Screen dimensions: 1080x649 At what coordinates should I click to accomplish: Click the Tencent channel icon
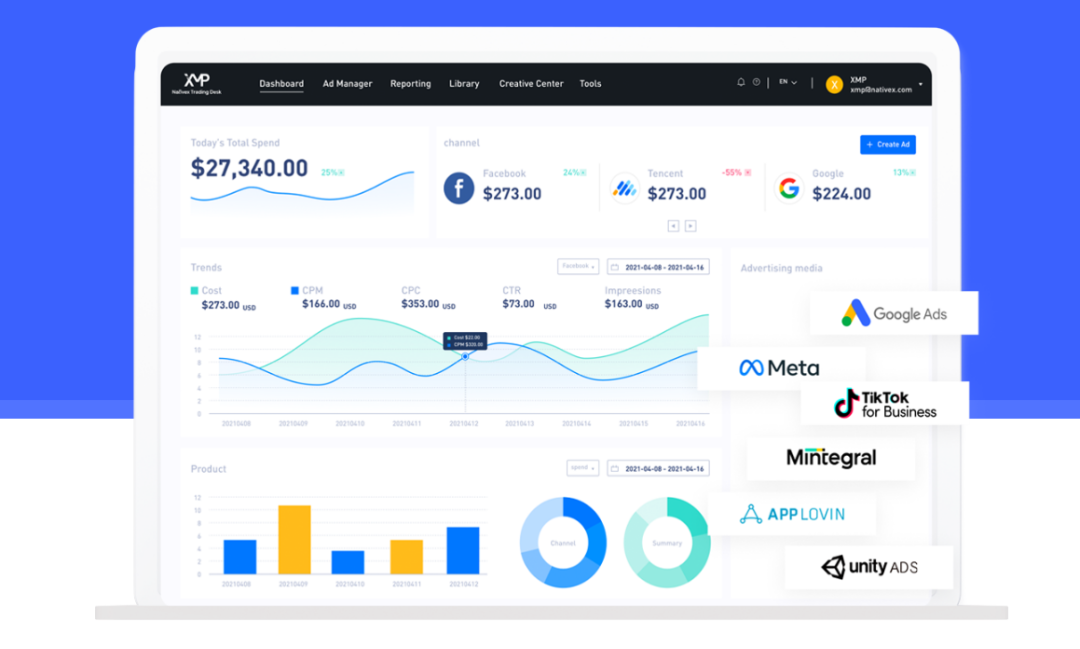[625, 188]
